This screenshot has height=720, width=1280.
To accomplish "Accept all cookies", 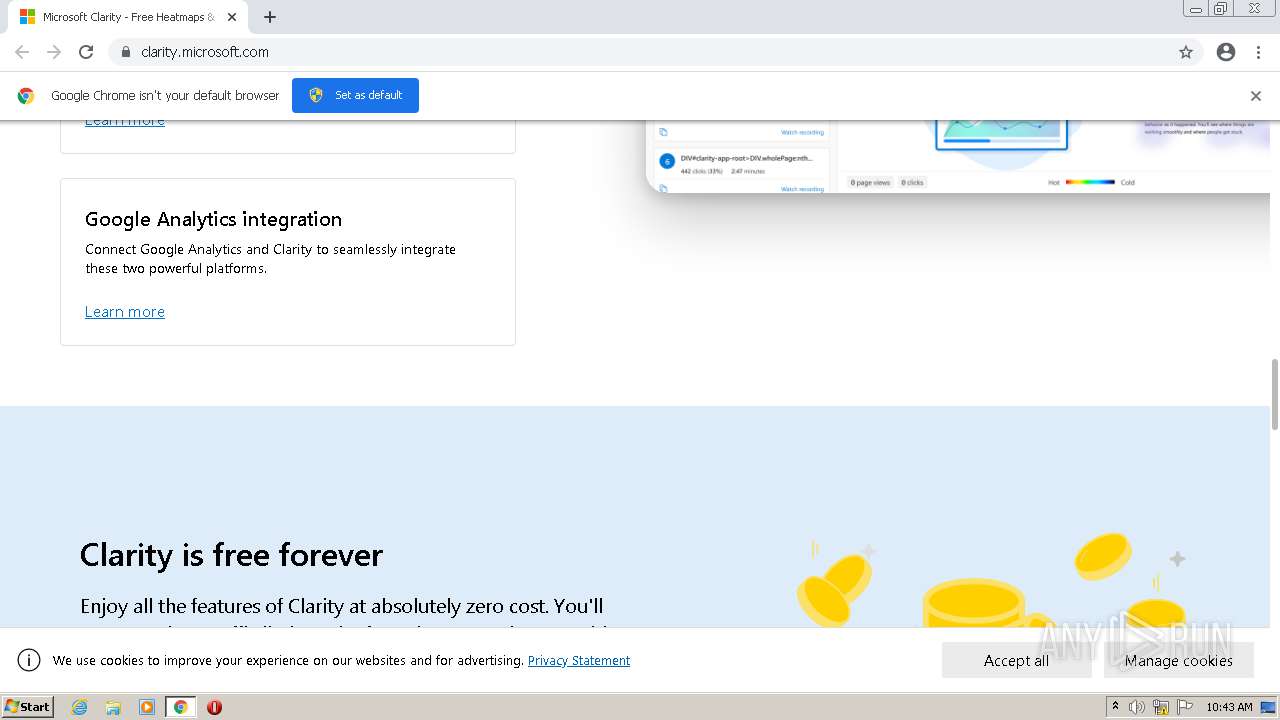I will point(1016,660).
